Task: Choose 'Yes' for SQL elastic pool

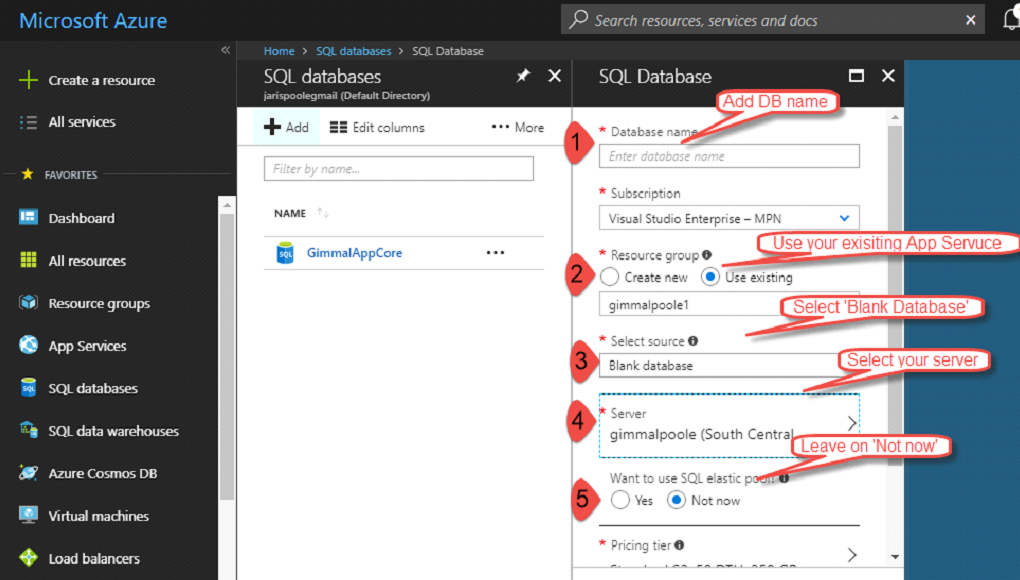Action: pos(620,500)
